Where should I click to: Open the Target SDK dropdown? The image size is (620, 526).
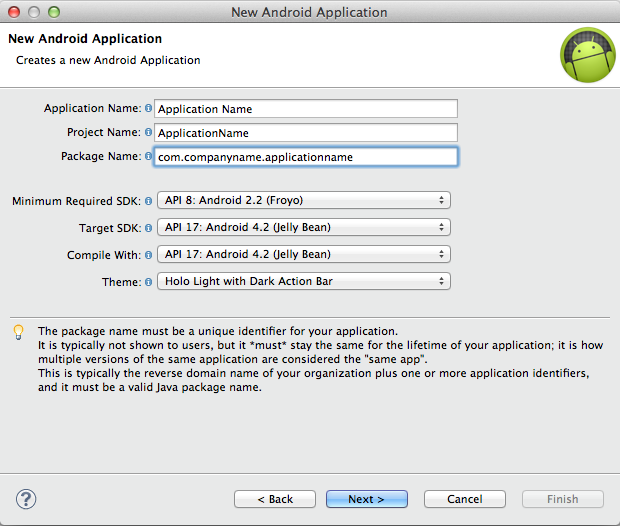click(x=304, y=227)
